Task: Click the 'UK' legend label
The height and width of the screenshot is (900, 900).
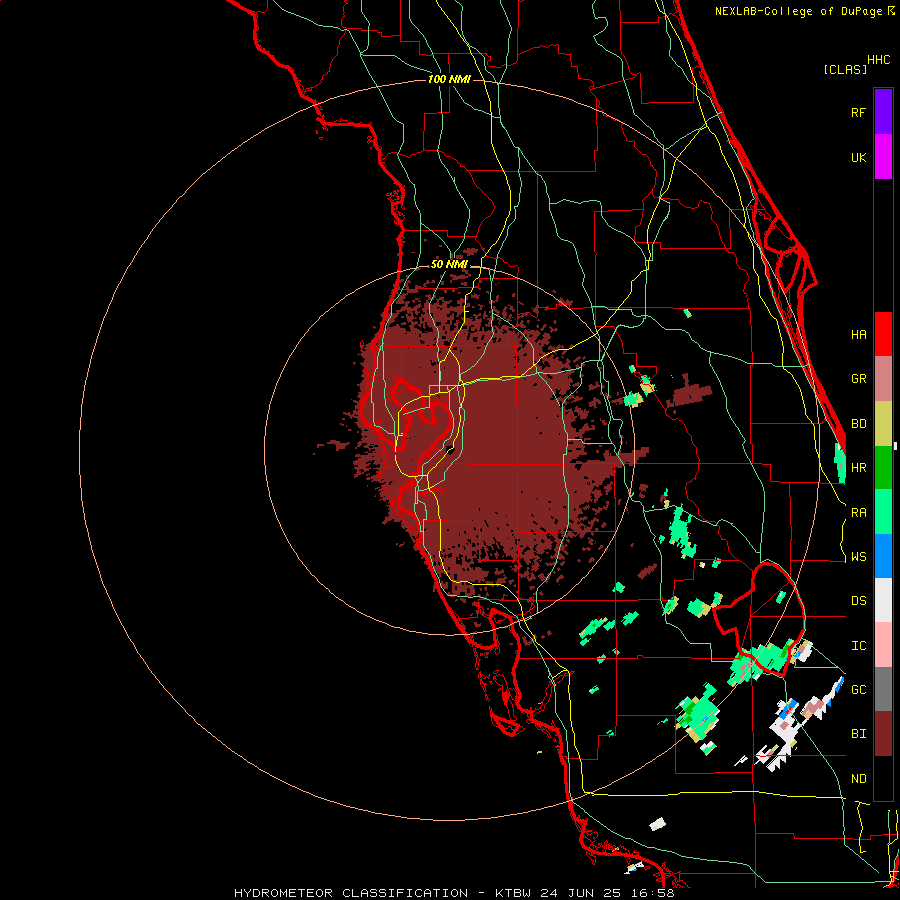Action: (x=858, y=157)
